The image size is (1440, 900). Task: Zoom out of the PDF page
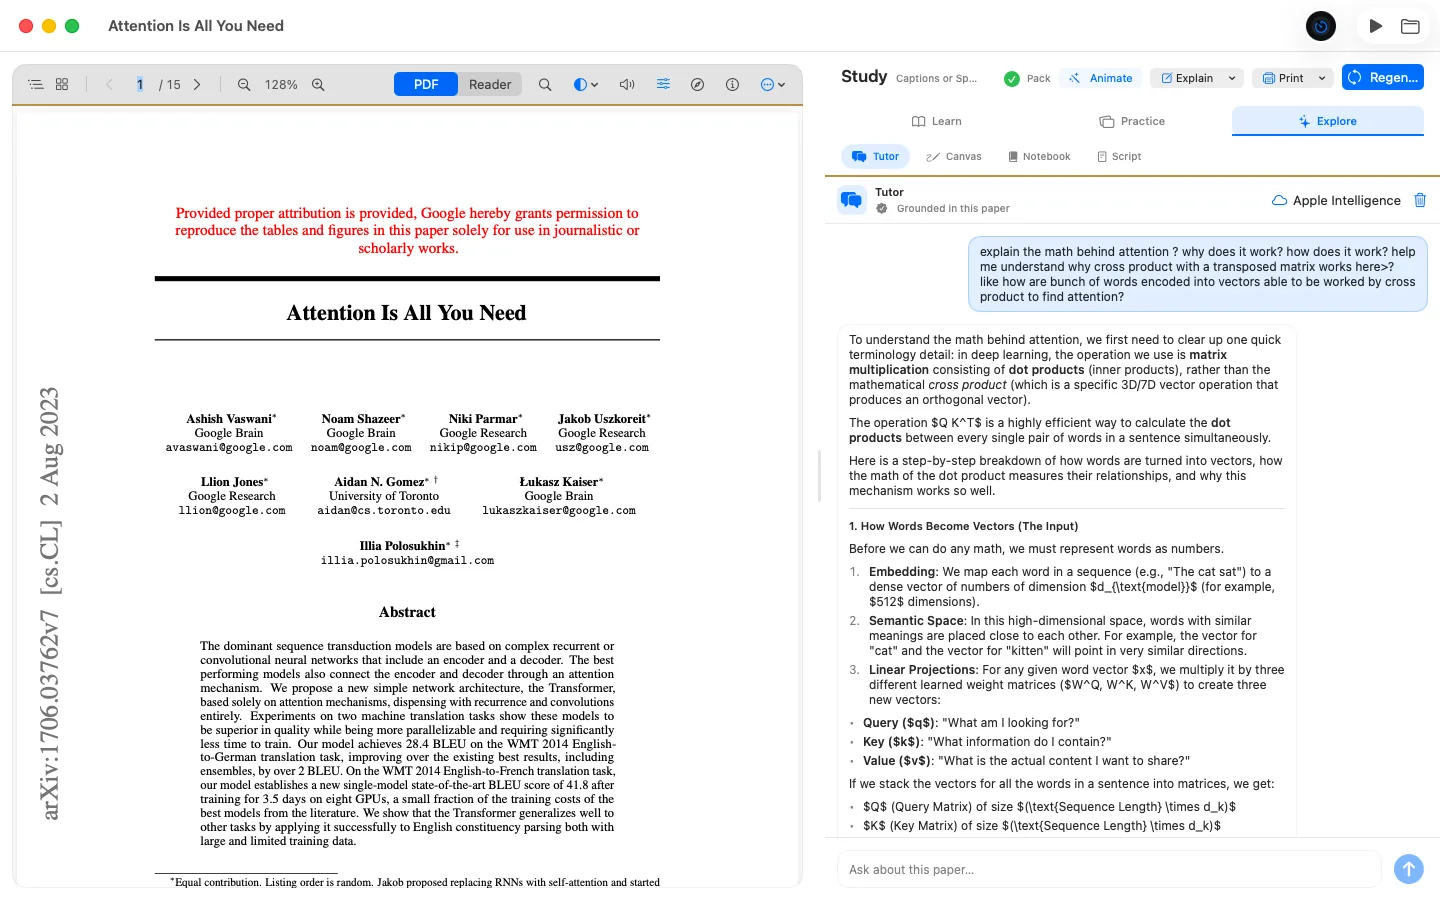point(244,85)
